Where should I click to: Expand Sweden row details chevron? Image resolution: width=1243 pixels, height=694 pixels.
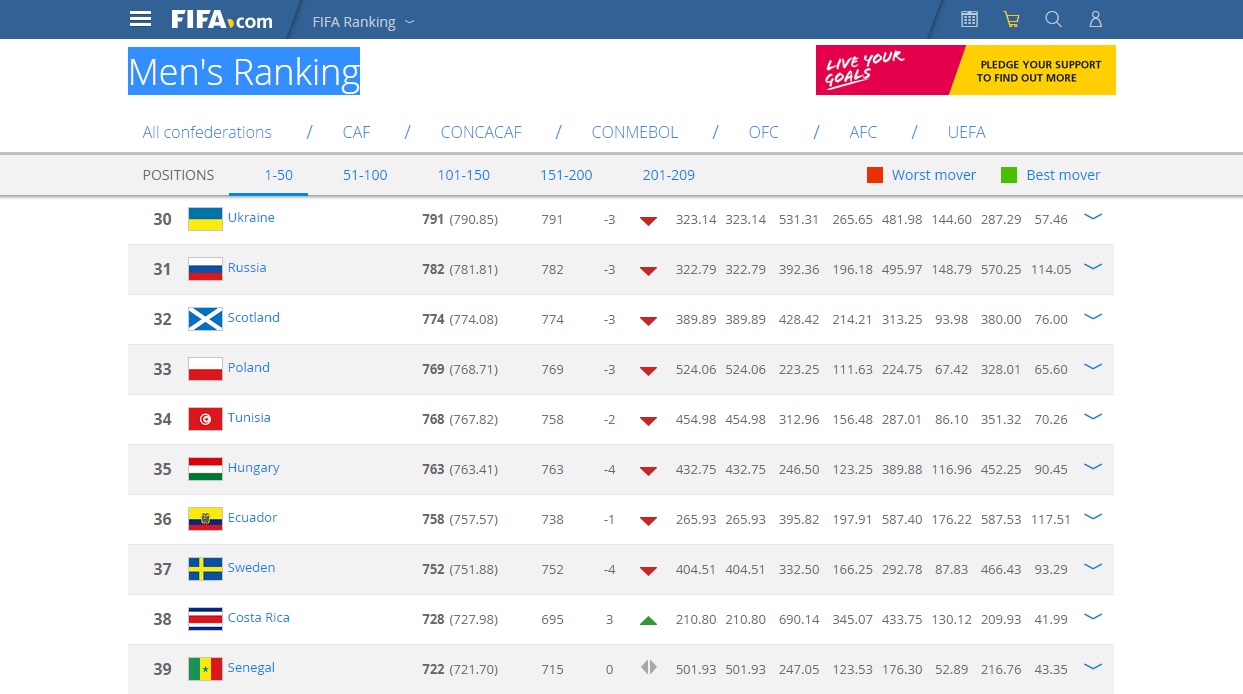[x=1093, y=566]
